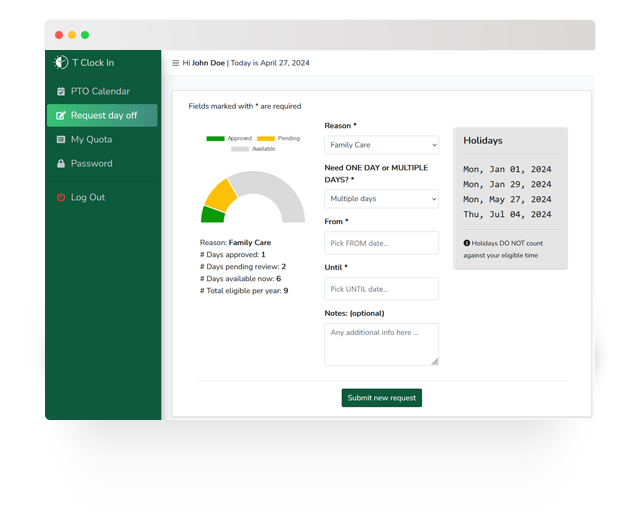Screen dimensions: 640x520
Task: Open the Reason dropdown showing Family Care
Action: point(381,145)
